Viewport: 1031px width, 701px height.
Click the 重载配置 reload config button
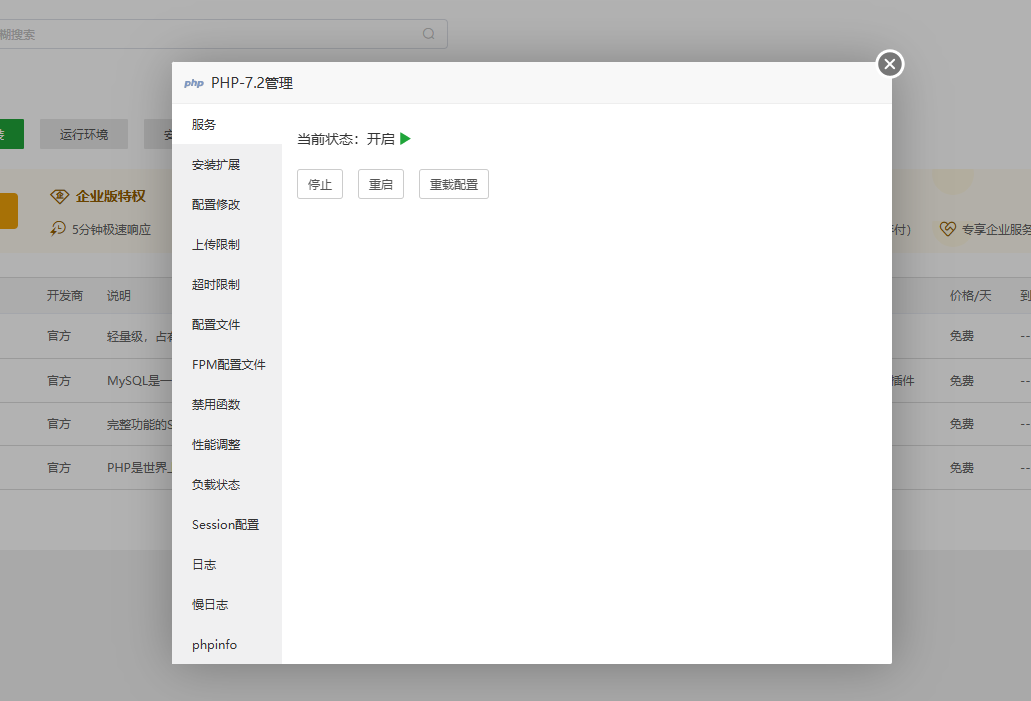453,185
